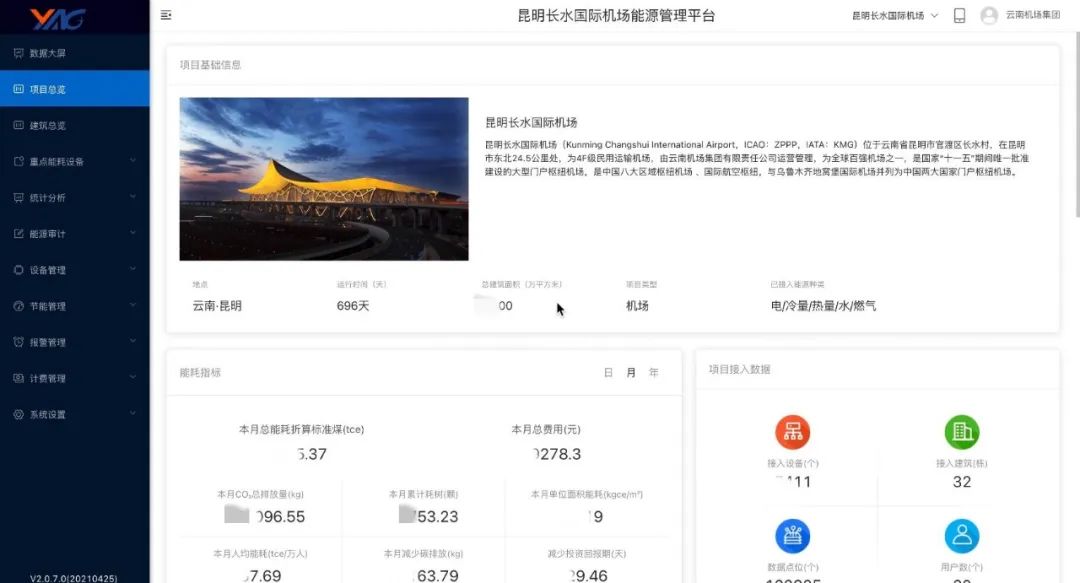Switch energy indicators to 日 view

click(x=608, y=373)
